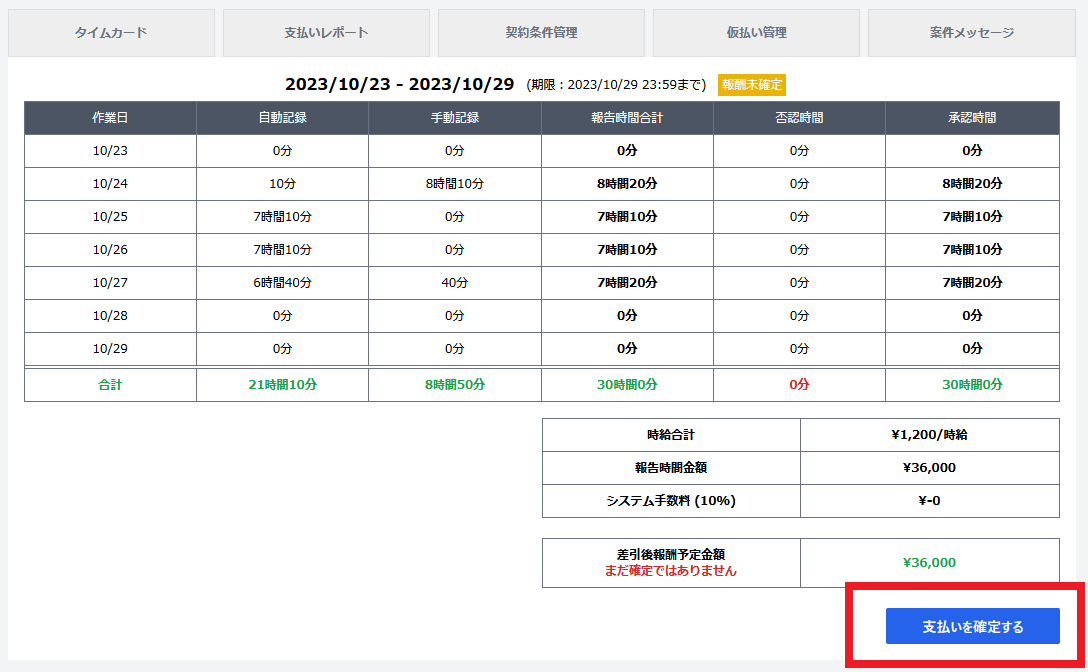This screenshot has height=672, width=1088.
Task: Click the yellow 報酬未確定 status badge
Action: point(752,85)
